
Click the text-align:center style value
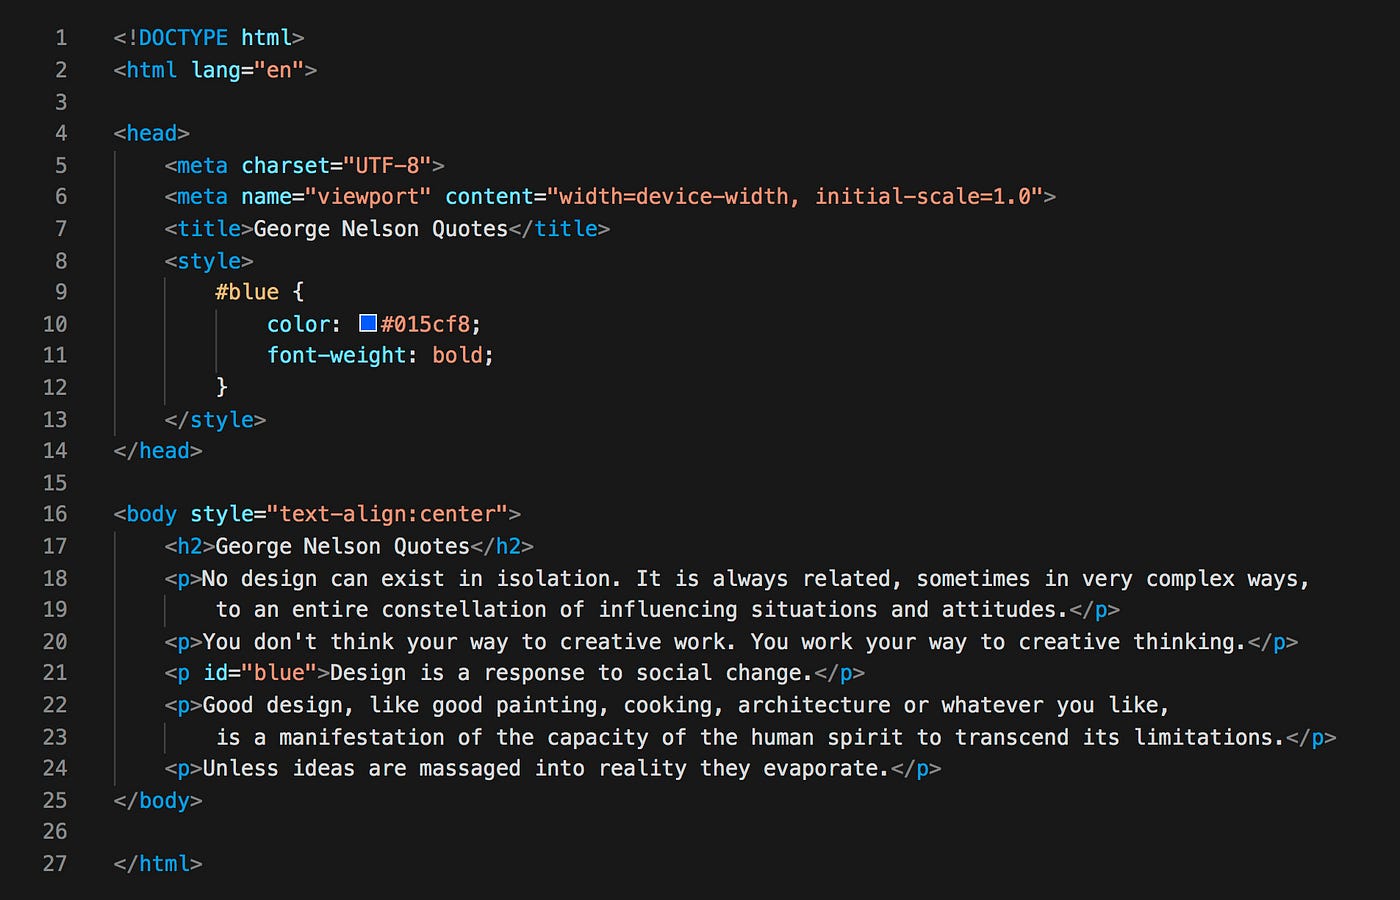[388, 514]
